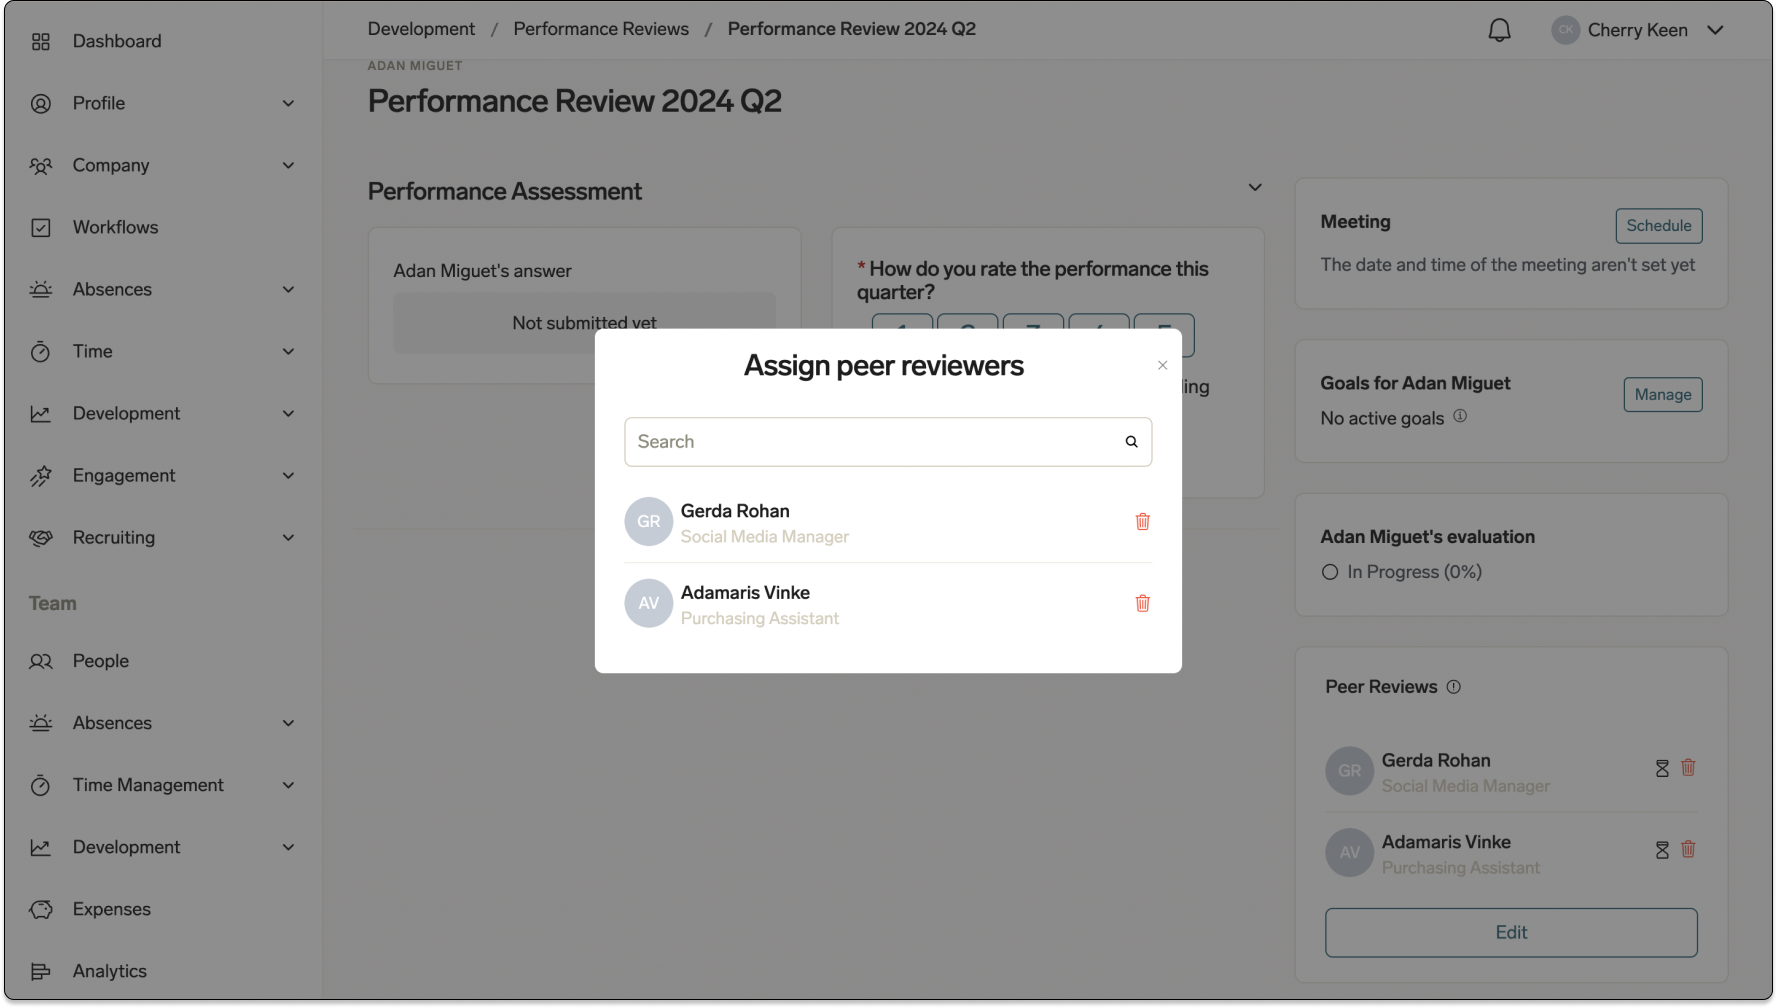Click the info icon beside Peer Reviews
This screenshot has width=1778, height=1008.
(x=1455, y=686)
